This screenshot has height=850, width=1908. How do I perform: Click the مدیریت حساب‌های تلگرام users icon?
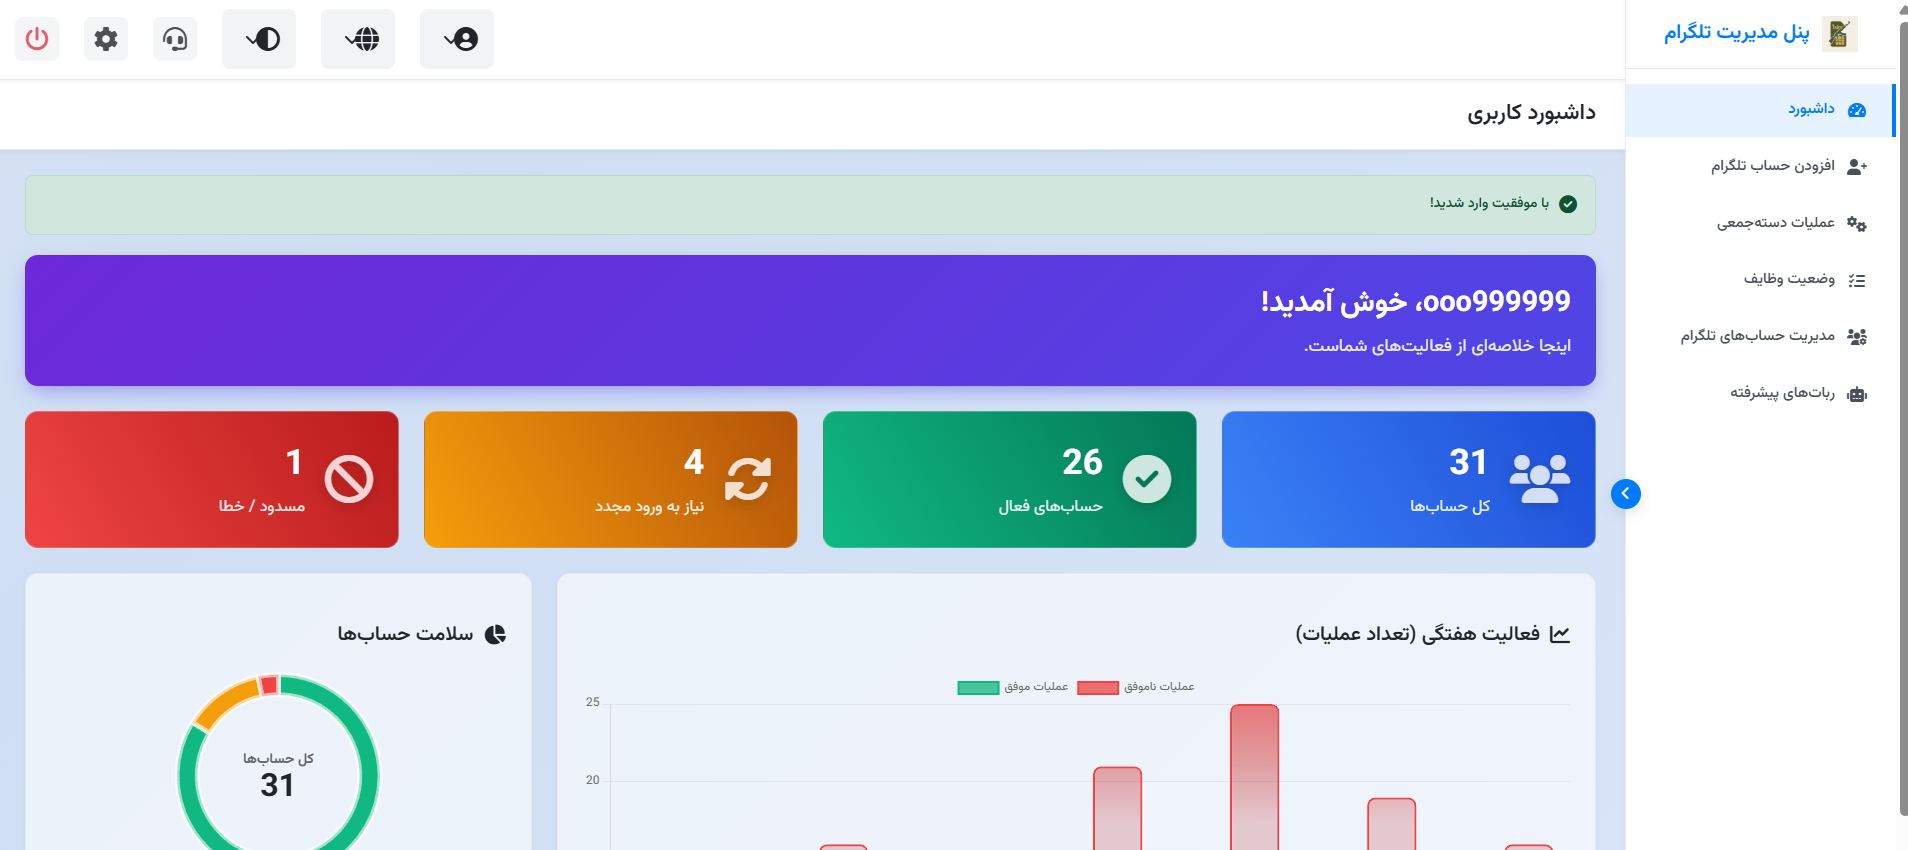1856,337
